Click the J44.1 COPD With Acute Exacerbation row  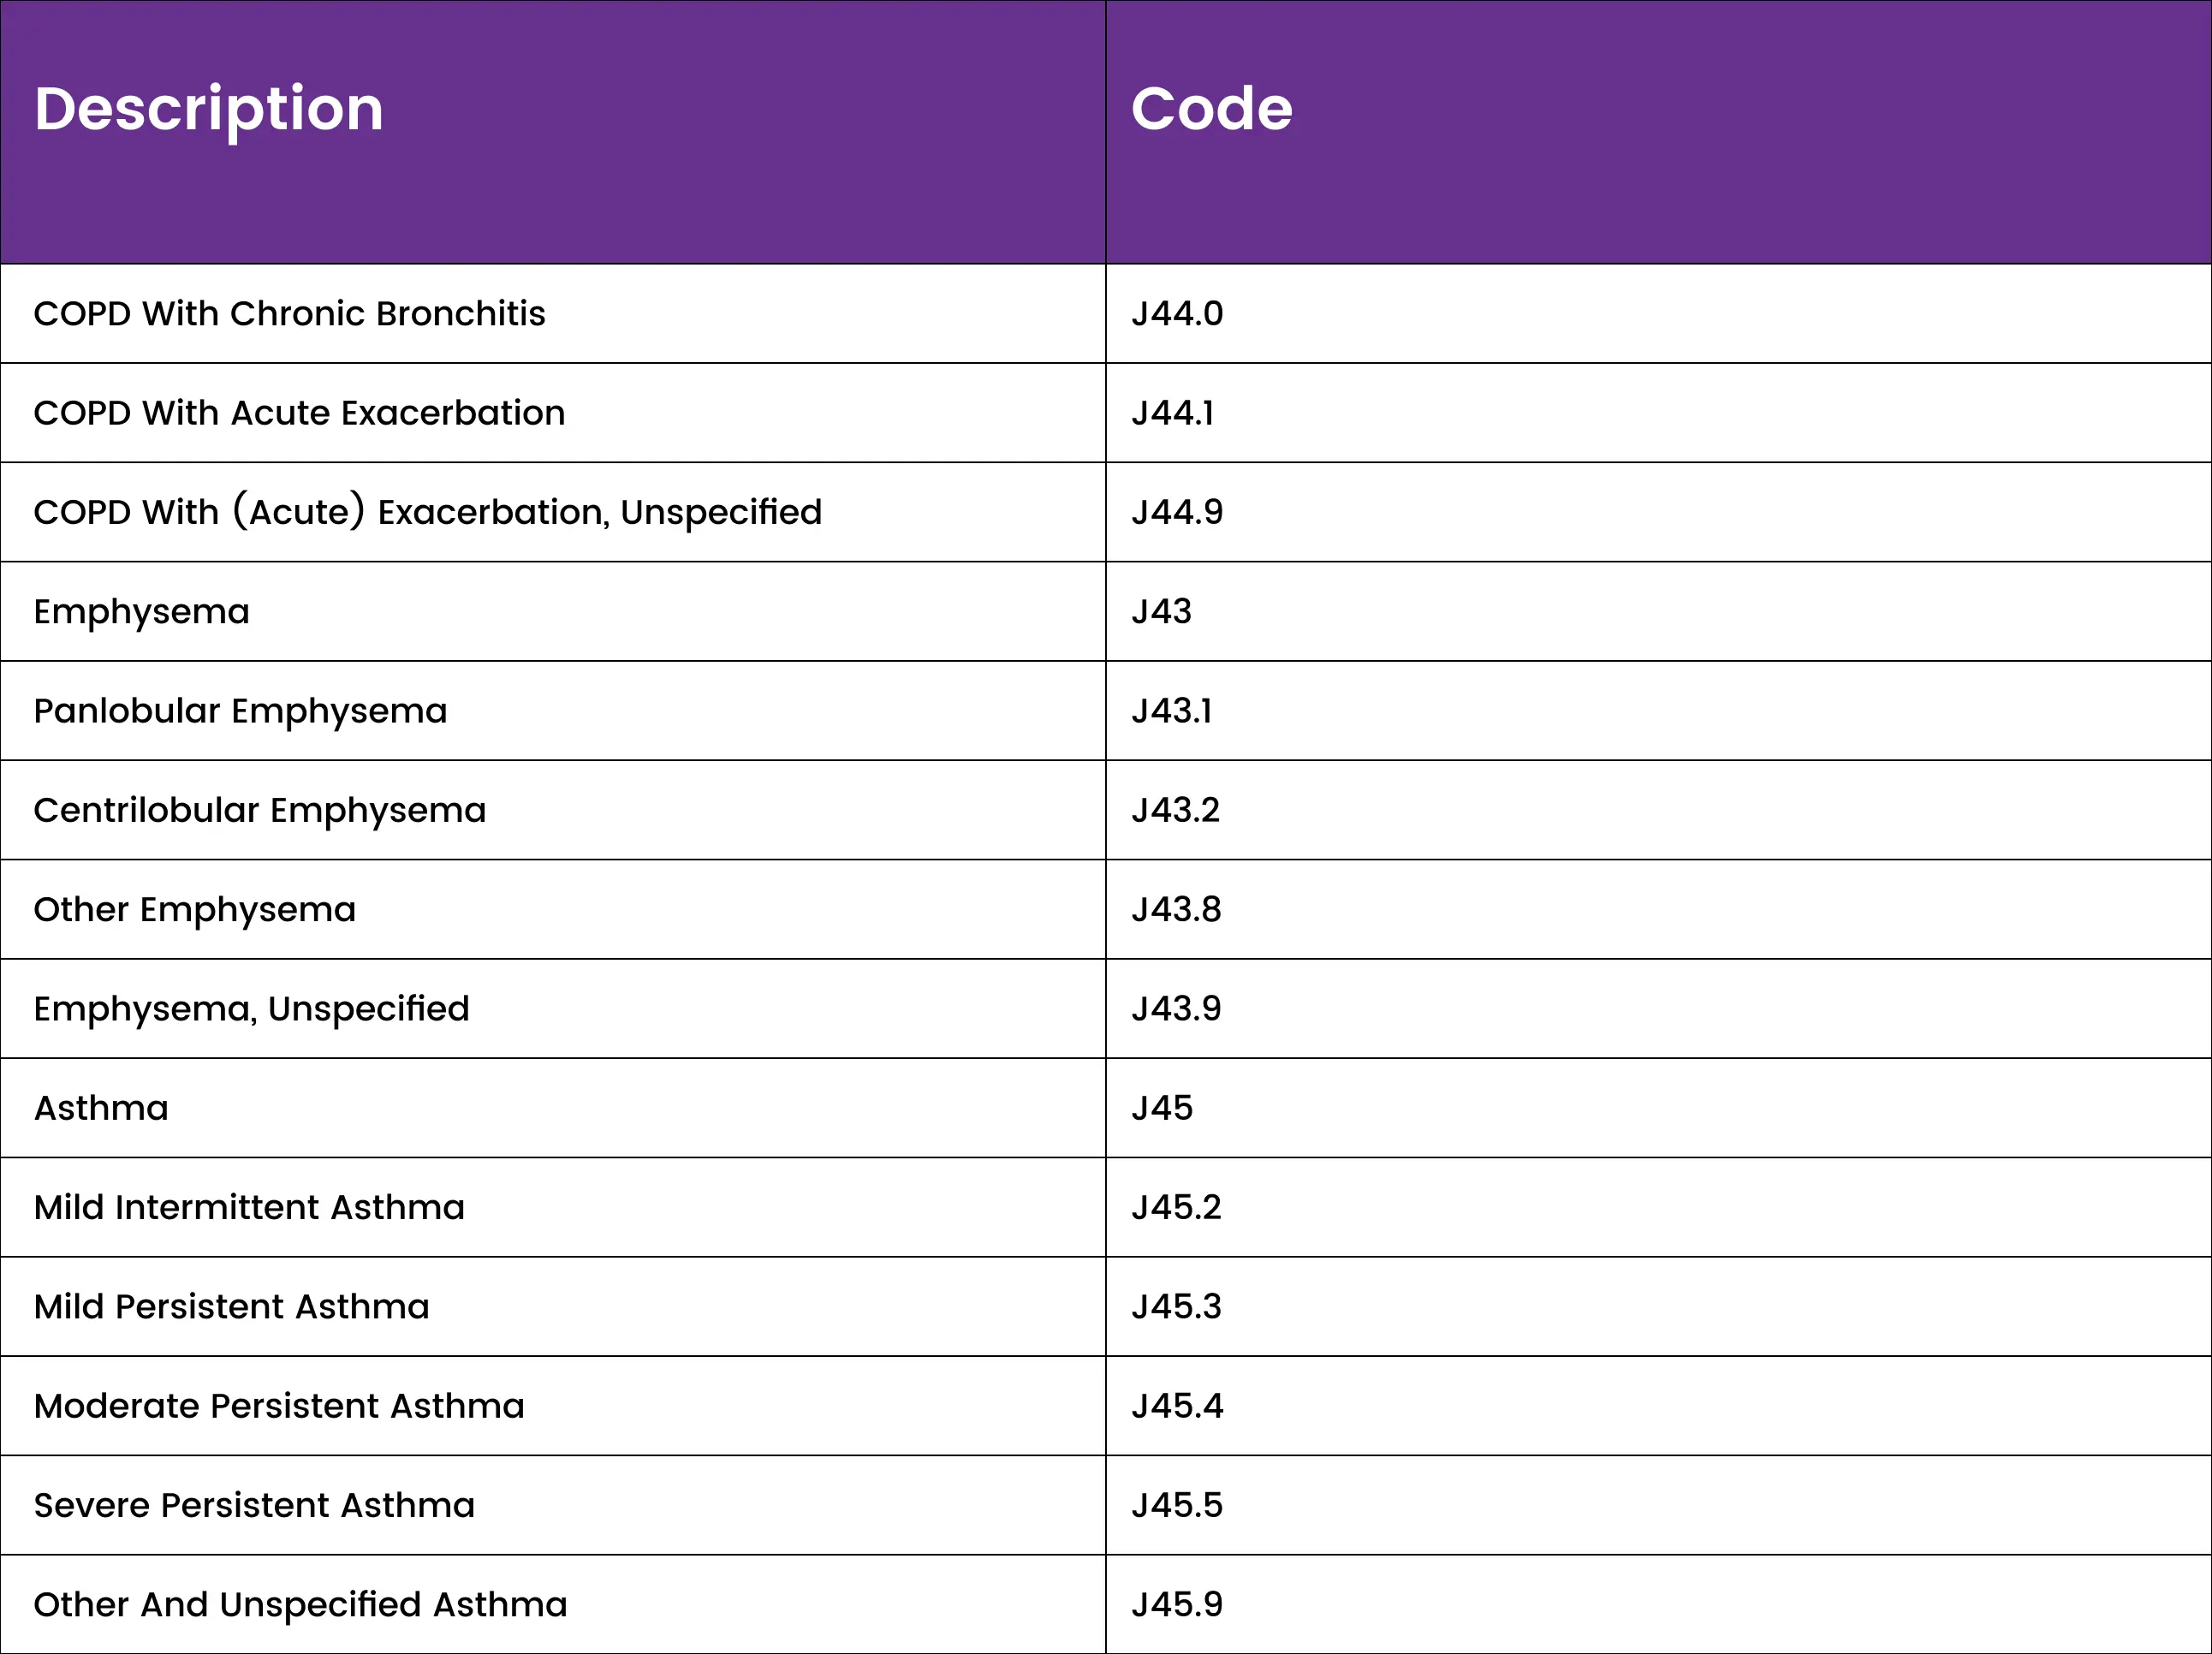pos(1105,413)
